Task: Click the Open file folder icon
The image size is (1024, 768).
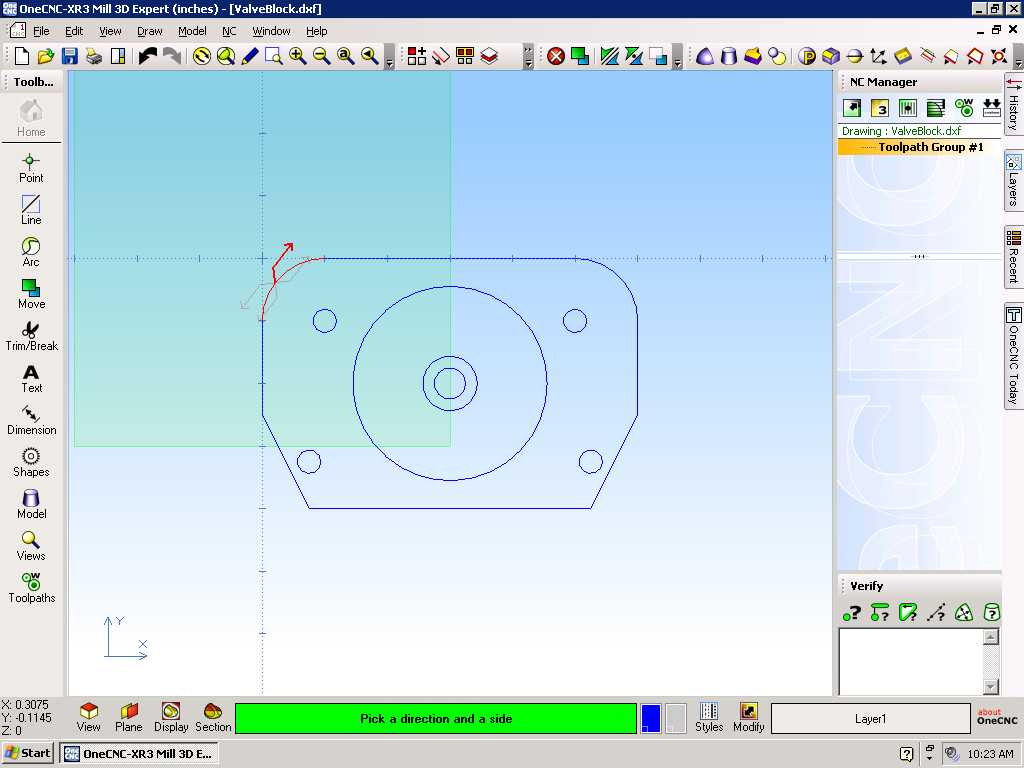Action: [x=46, y=56]
